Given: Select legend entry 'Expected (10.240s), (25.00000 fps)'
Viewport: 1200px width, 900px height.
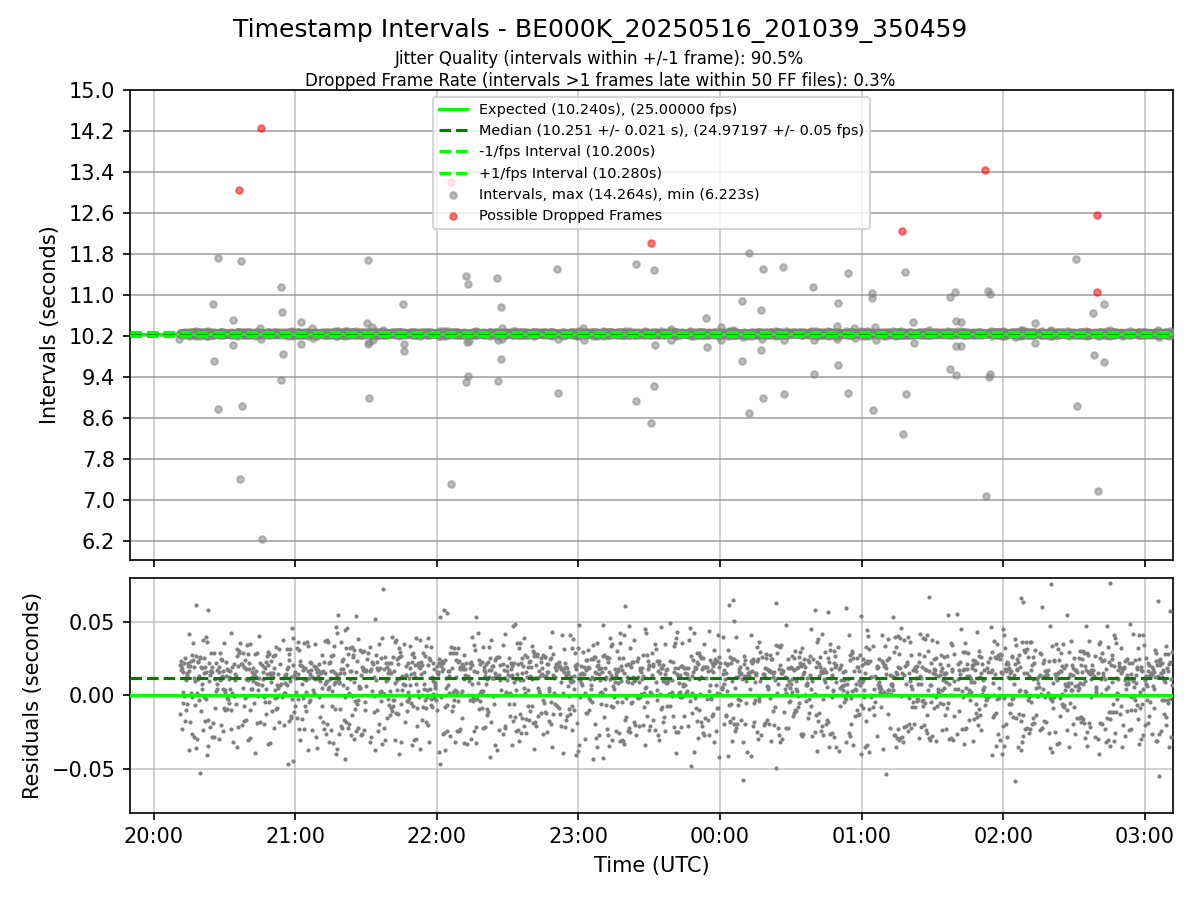Looking at the screenshot, I should click(x=607, y=109).
